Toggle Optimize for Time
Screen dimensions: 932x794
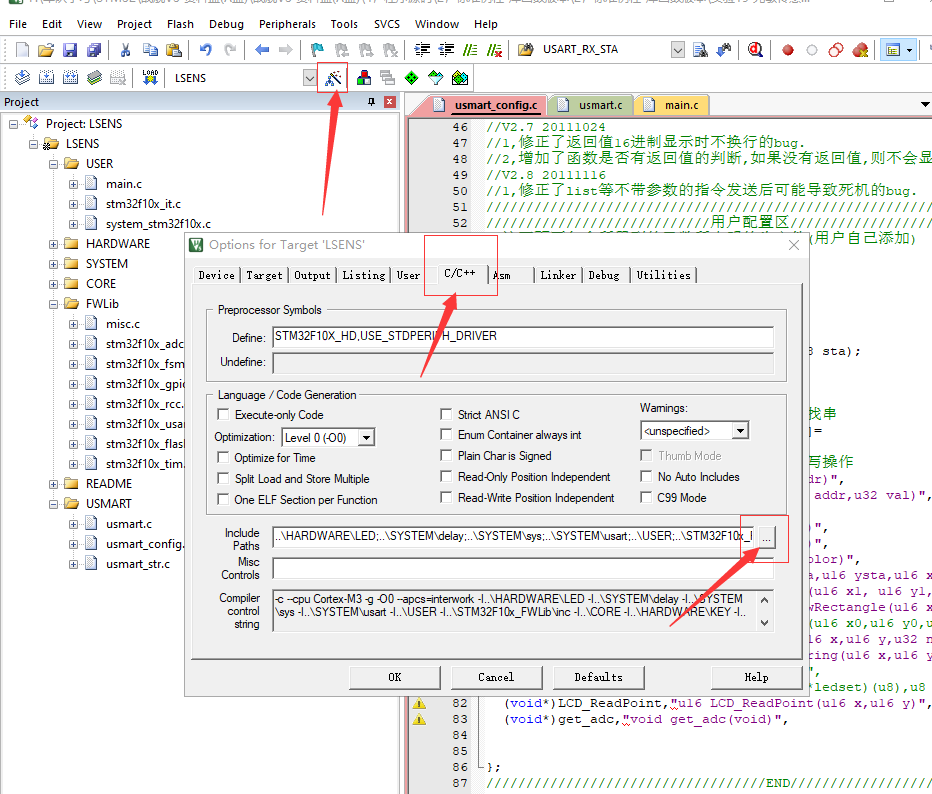[x=223, y=458]
